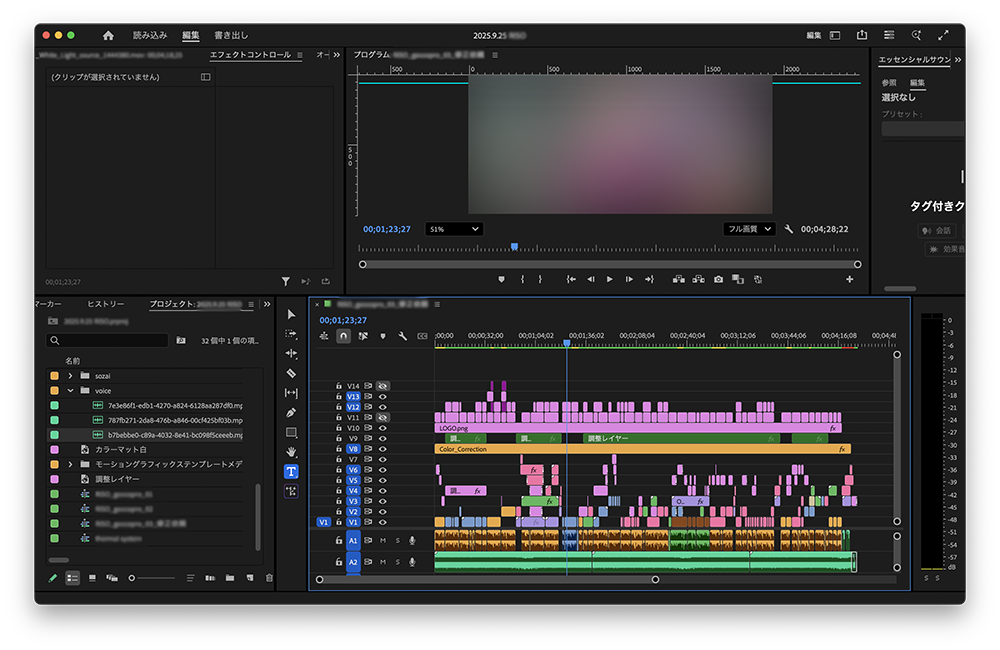
Task: Open timeline wrench display settings
Action: (x=402, y=336)
